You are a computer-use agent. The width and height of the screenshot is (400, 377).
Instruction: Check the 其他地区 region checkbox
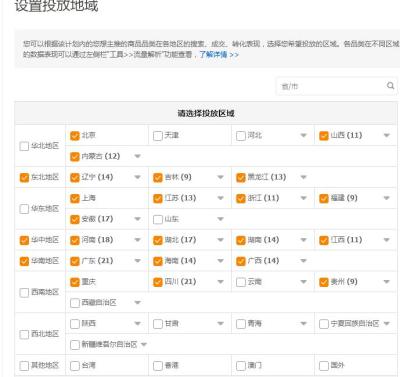click(24, 366)
